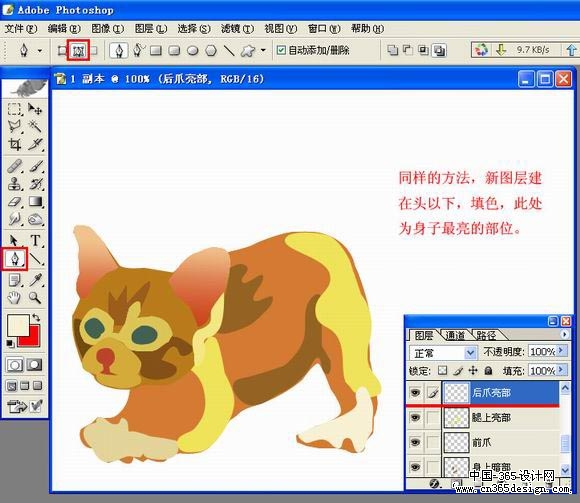
Task: Click the Paths mode icon in options bar
Action: coord(78,50)
